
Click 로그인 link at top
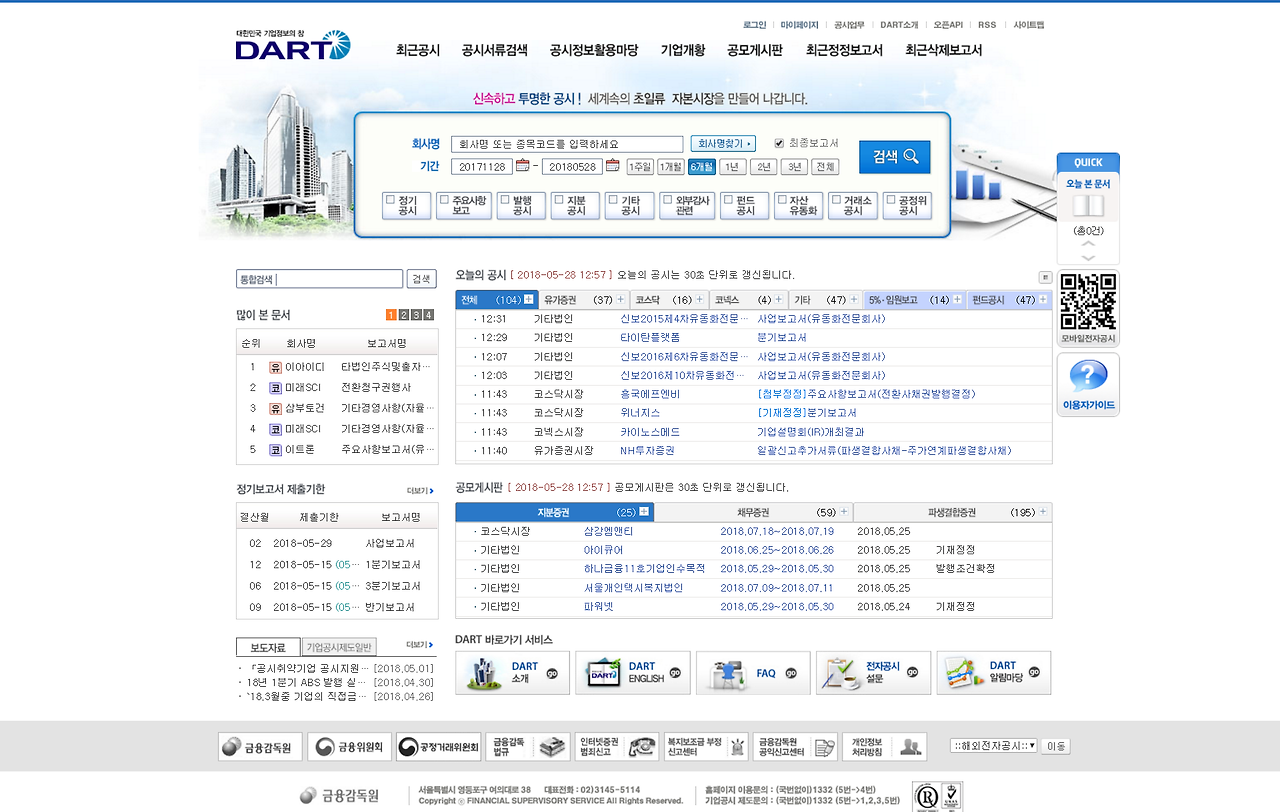coord(755,24)
